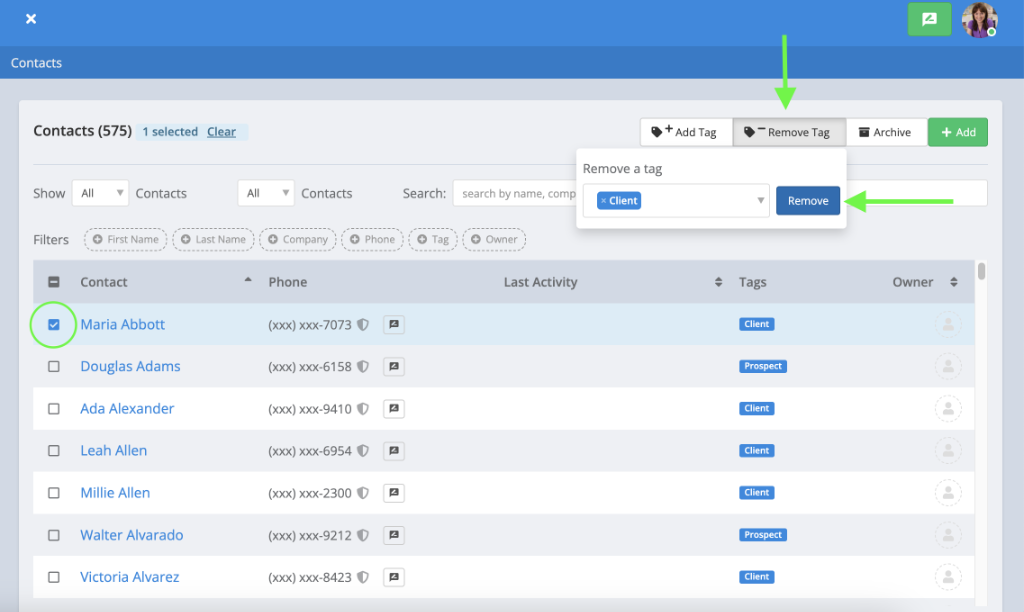Send message to Maria Abbott via chat icon
The width and height of the screenshot is (1024, 612).
394,325
